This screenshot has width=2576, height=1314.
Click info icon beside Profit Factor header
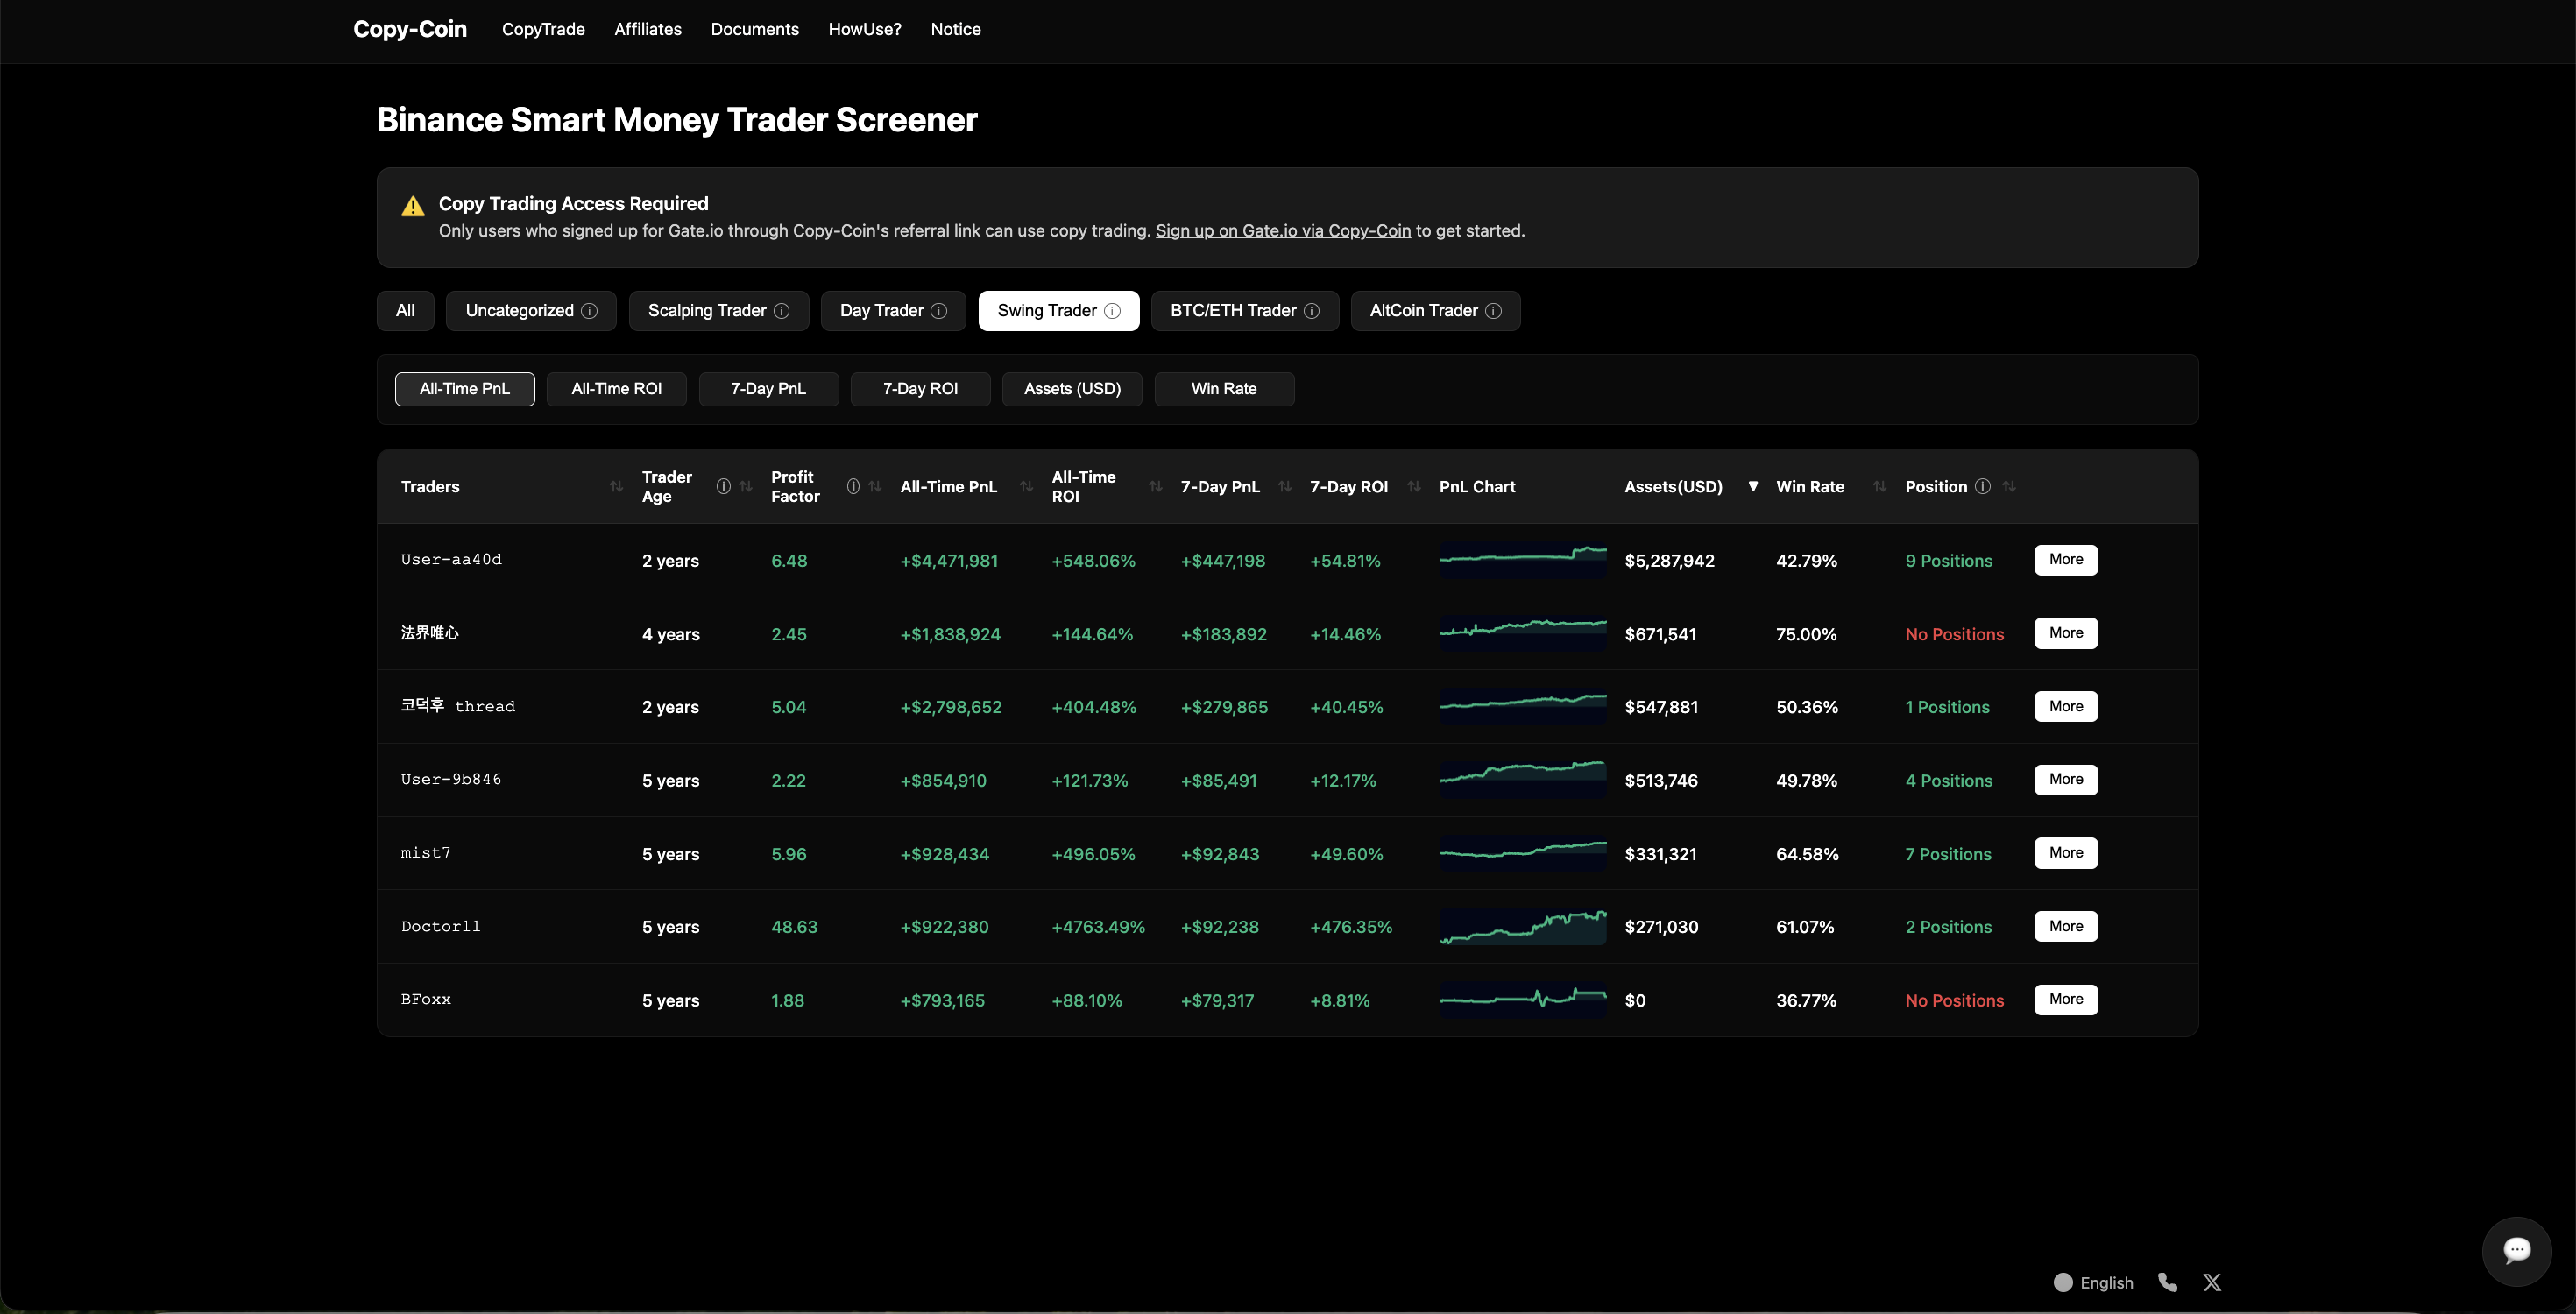[853, 486]
